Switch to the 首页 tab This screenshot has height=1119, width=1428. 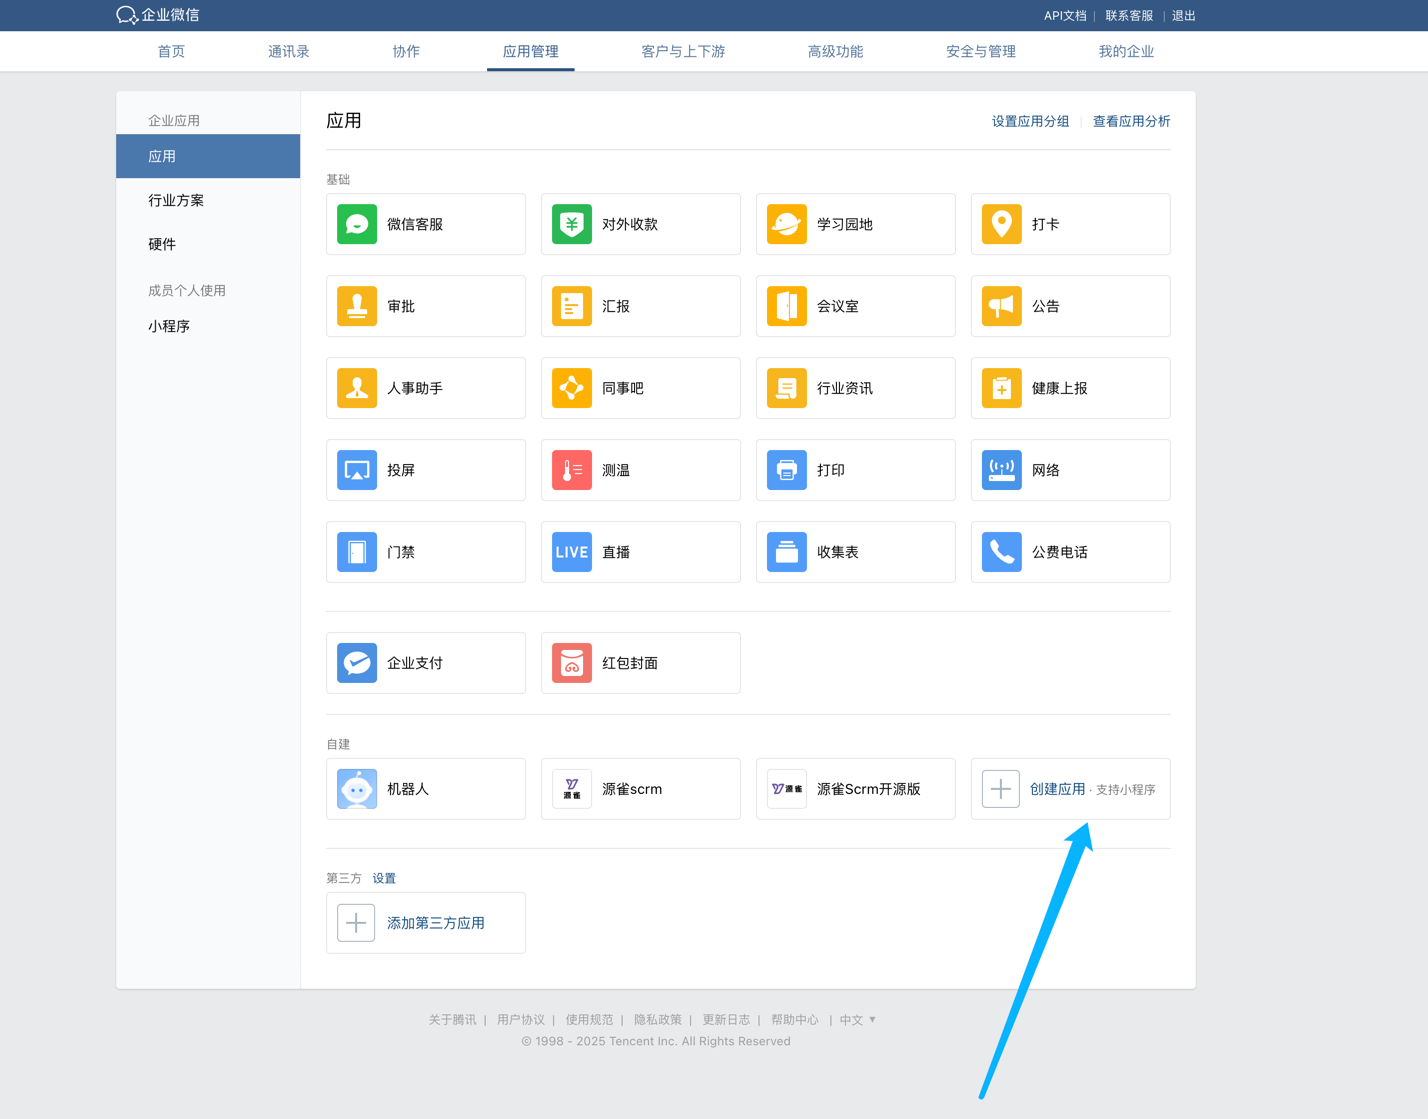click(171, 52)
